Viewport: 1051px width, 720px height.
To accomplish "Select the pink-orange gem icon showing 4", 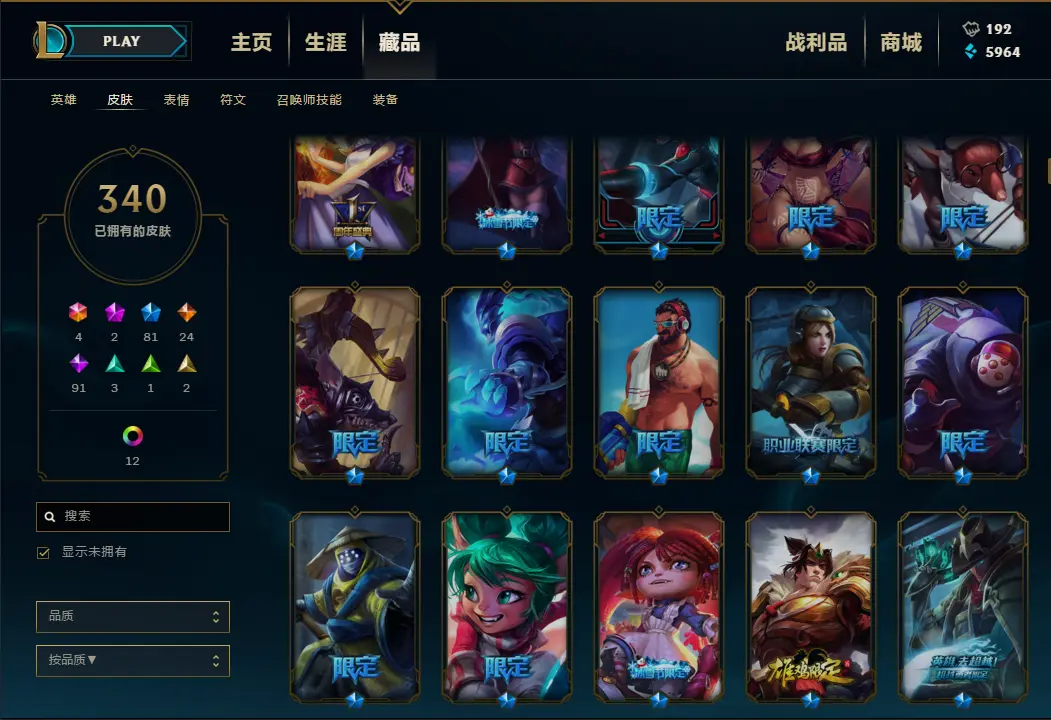I will coord(78,312).
